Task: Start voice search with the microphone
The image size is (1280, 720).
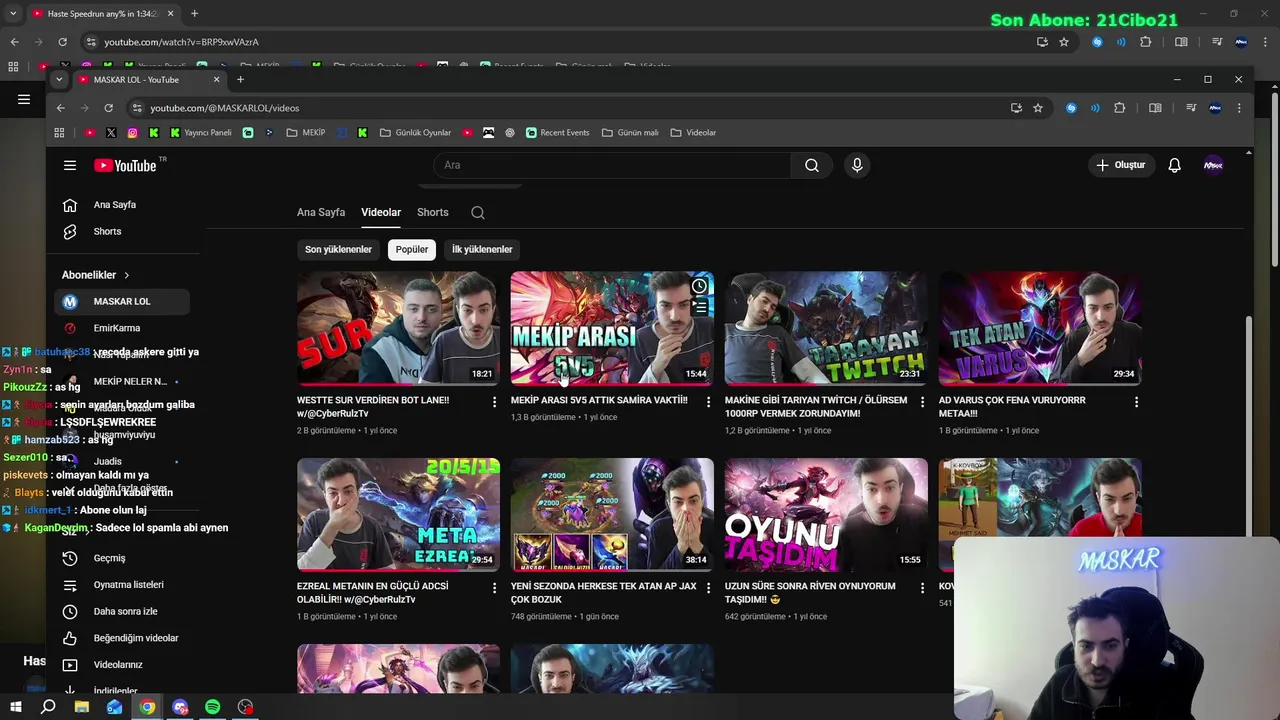Action: [x=857, y=165]
